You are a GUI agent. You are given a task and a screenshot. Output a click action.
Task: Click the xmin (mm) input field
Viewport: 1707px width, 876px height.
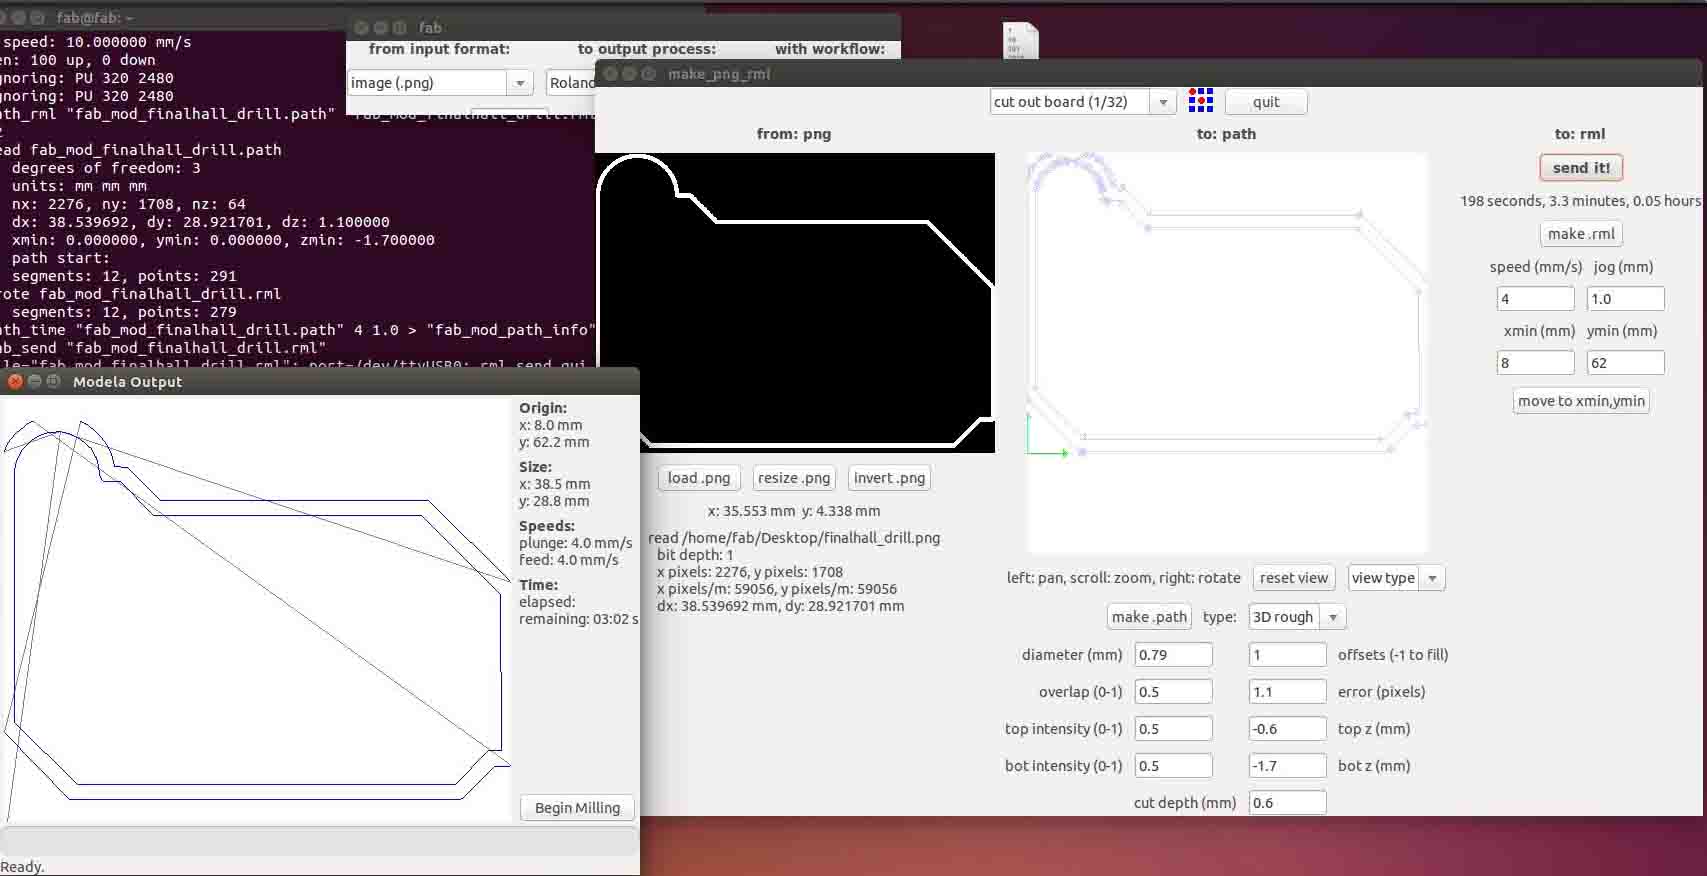tap(1535, 363)
